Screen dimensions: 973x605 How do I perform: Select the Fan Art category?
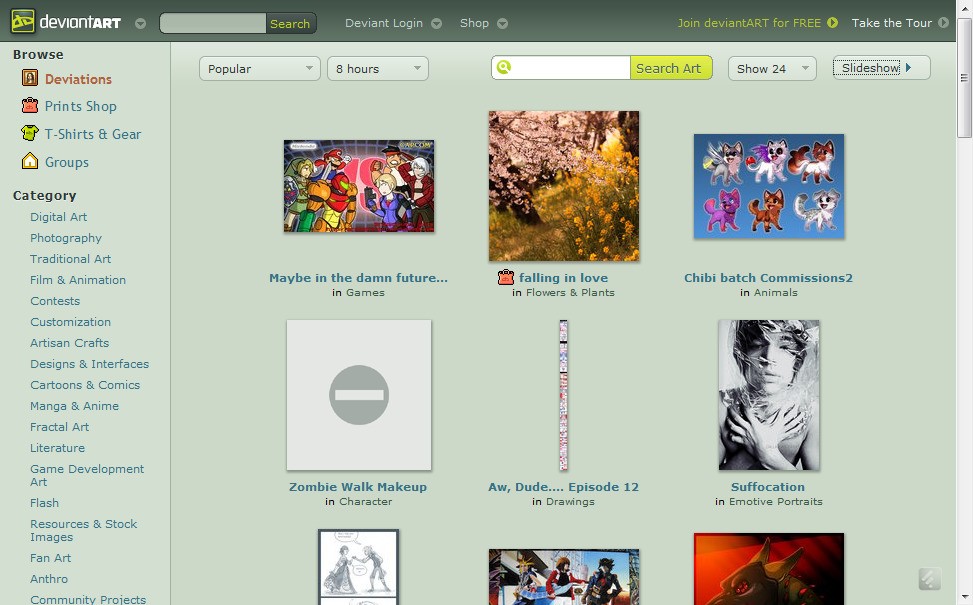coord(51,558)
